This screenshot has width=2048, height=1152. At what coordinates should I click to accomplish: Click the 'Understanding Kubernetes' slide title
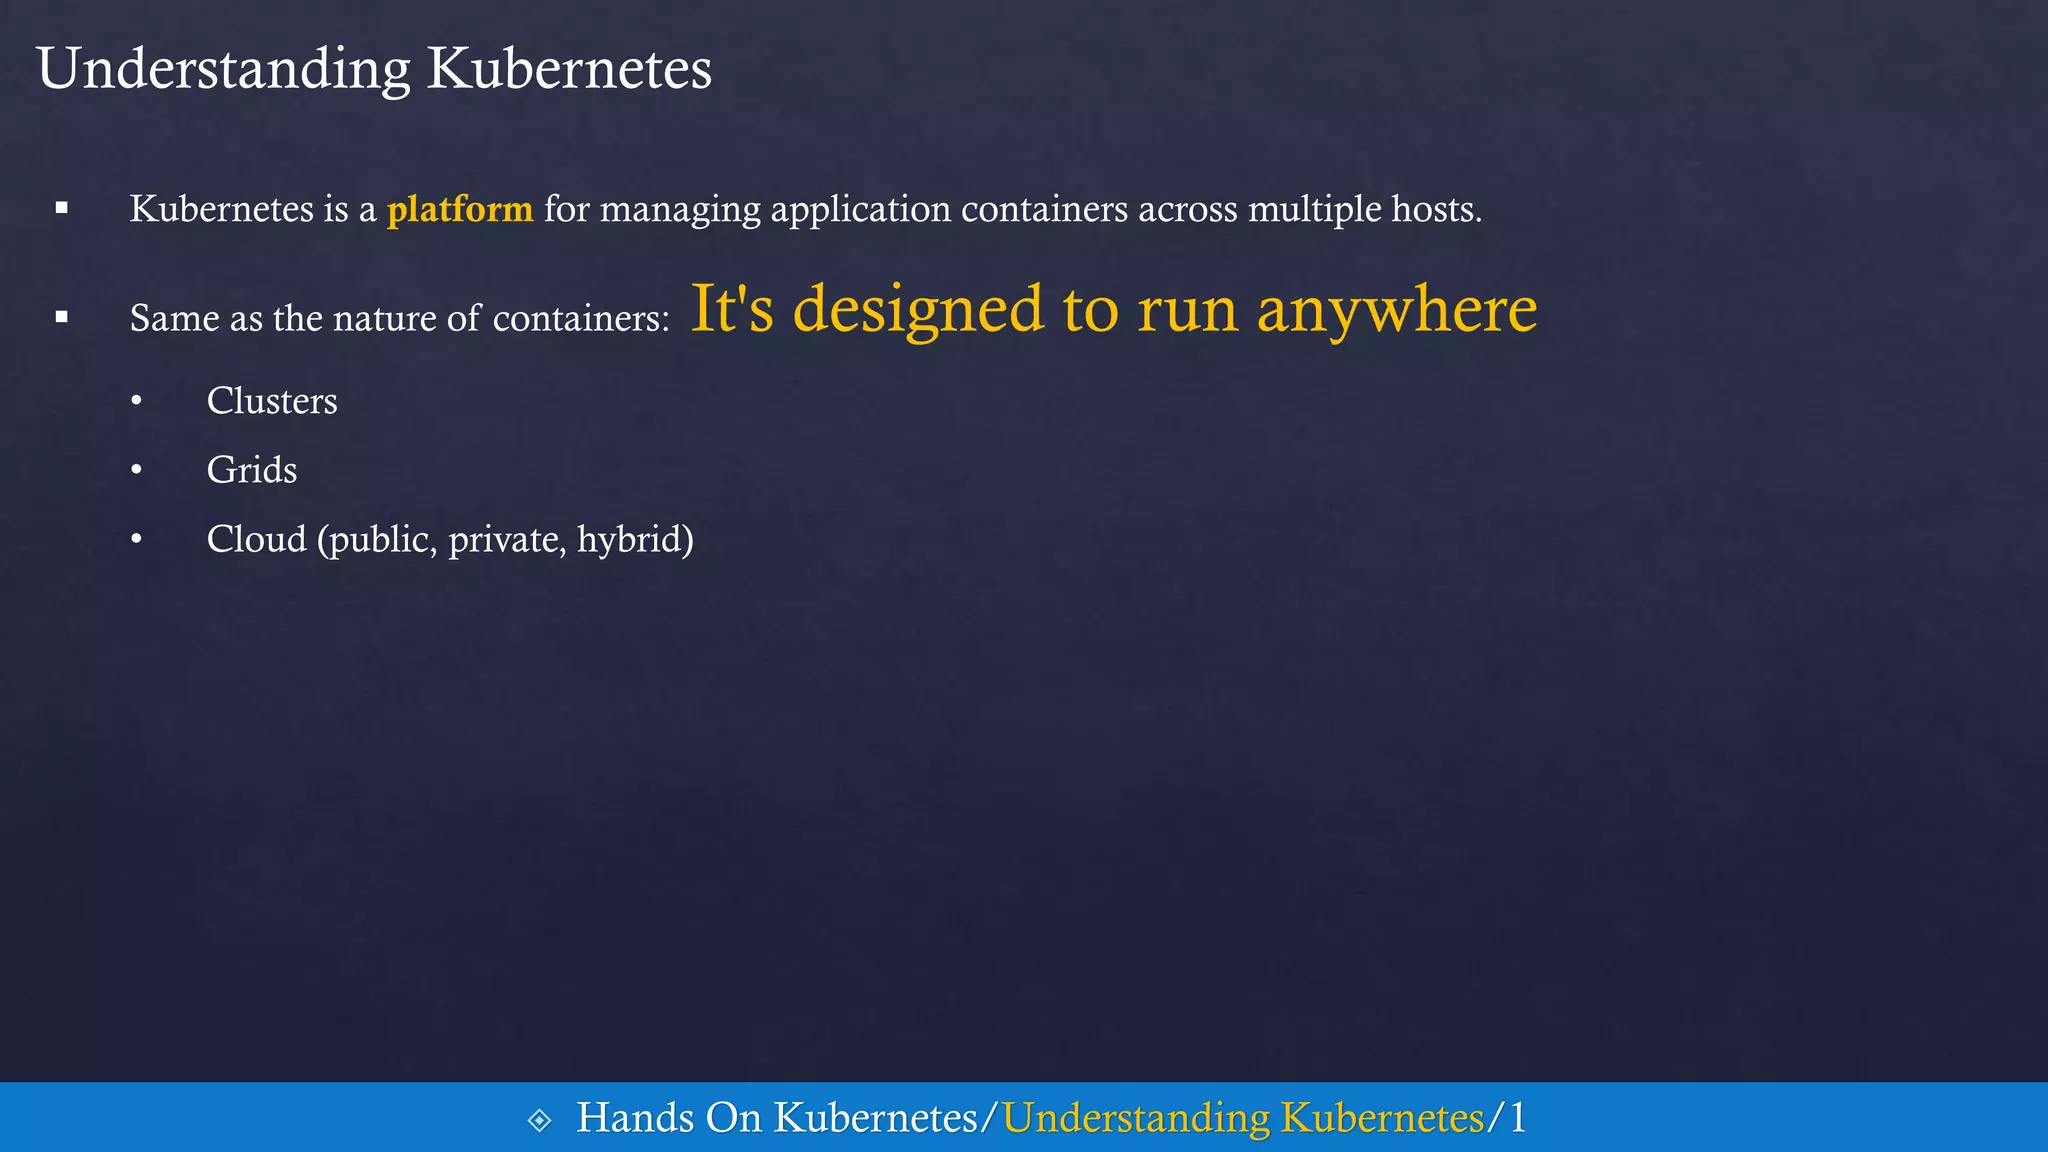click(x=374, y=70)
